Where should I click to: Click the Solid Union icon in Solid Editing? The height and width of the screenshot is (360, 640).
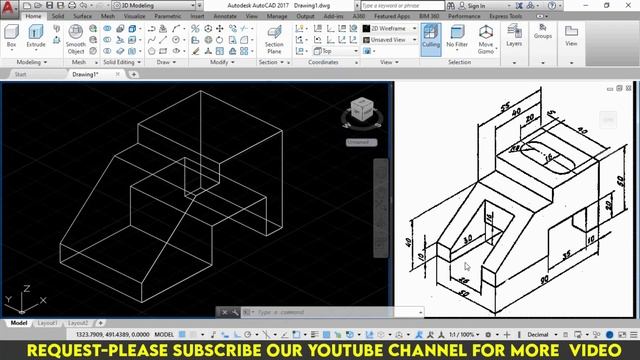[x=107, y=28]
